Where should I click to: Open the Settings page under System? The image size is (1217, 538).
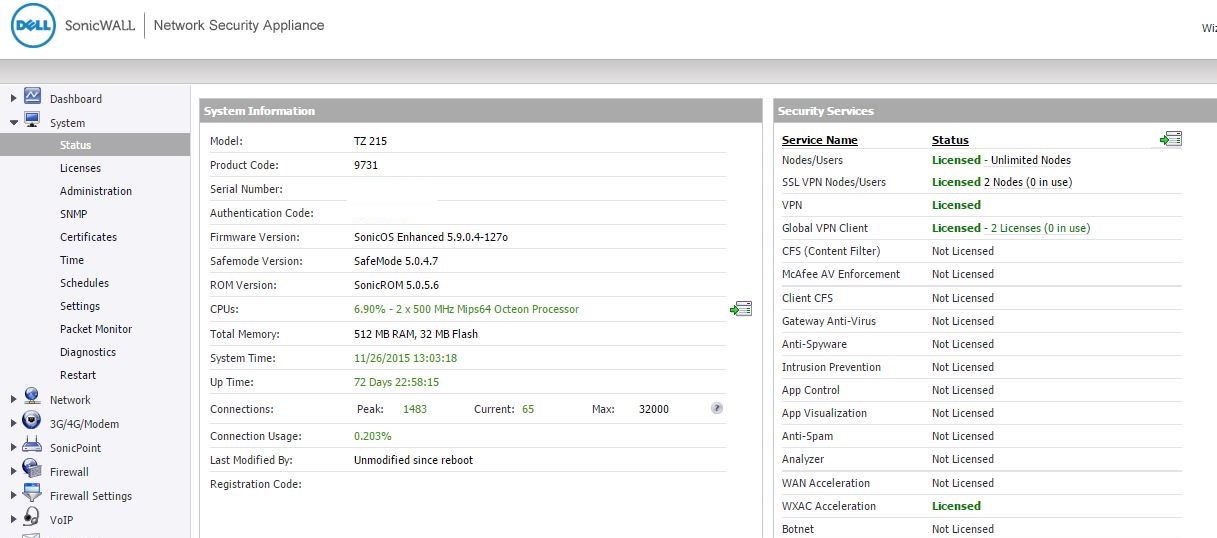coord(80,306)
